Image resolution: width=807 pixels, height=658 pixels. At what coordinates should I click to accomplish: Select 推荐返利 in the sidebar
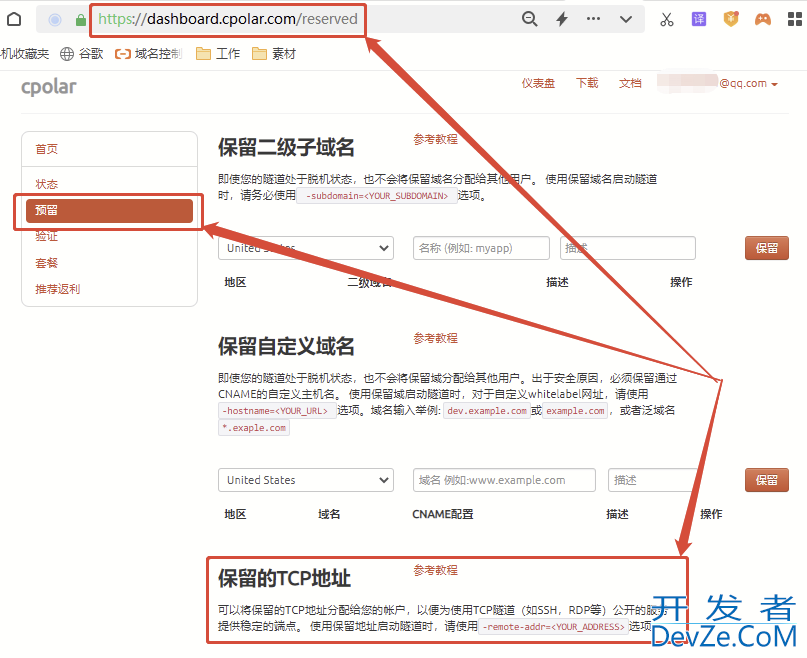tap(58, 289)
